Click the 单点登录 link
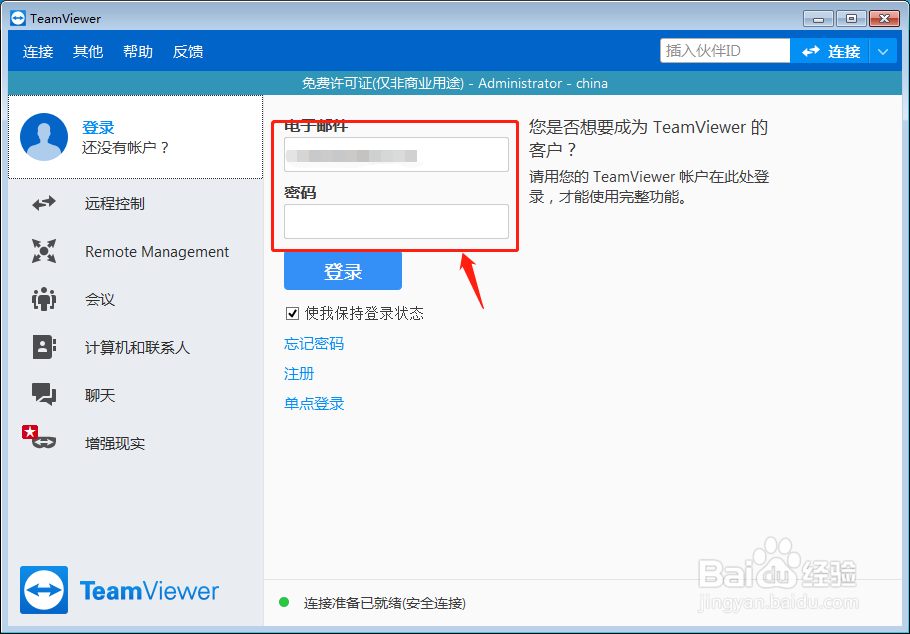910x634 pixels. tap(314, 404)
